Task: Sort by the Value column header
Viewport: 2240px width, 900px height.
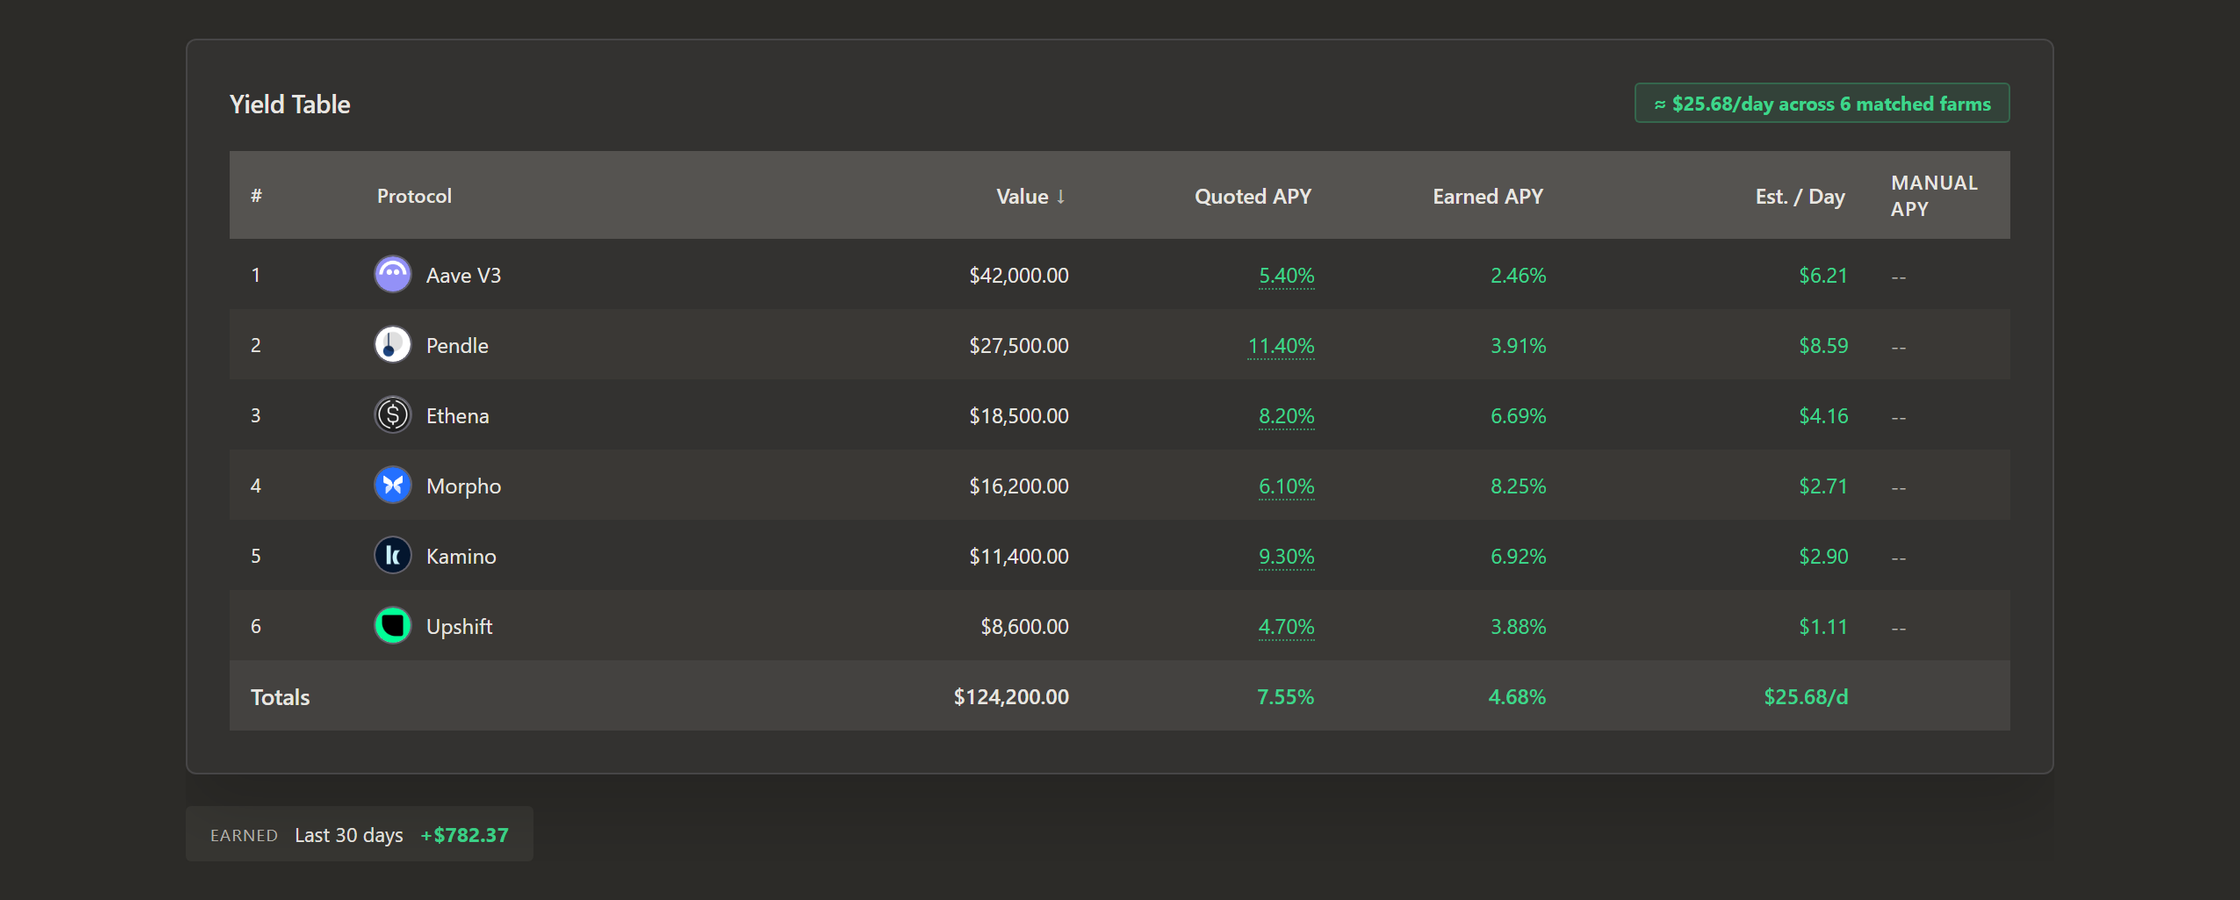Action: point(1031,196)
